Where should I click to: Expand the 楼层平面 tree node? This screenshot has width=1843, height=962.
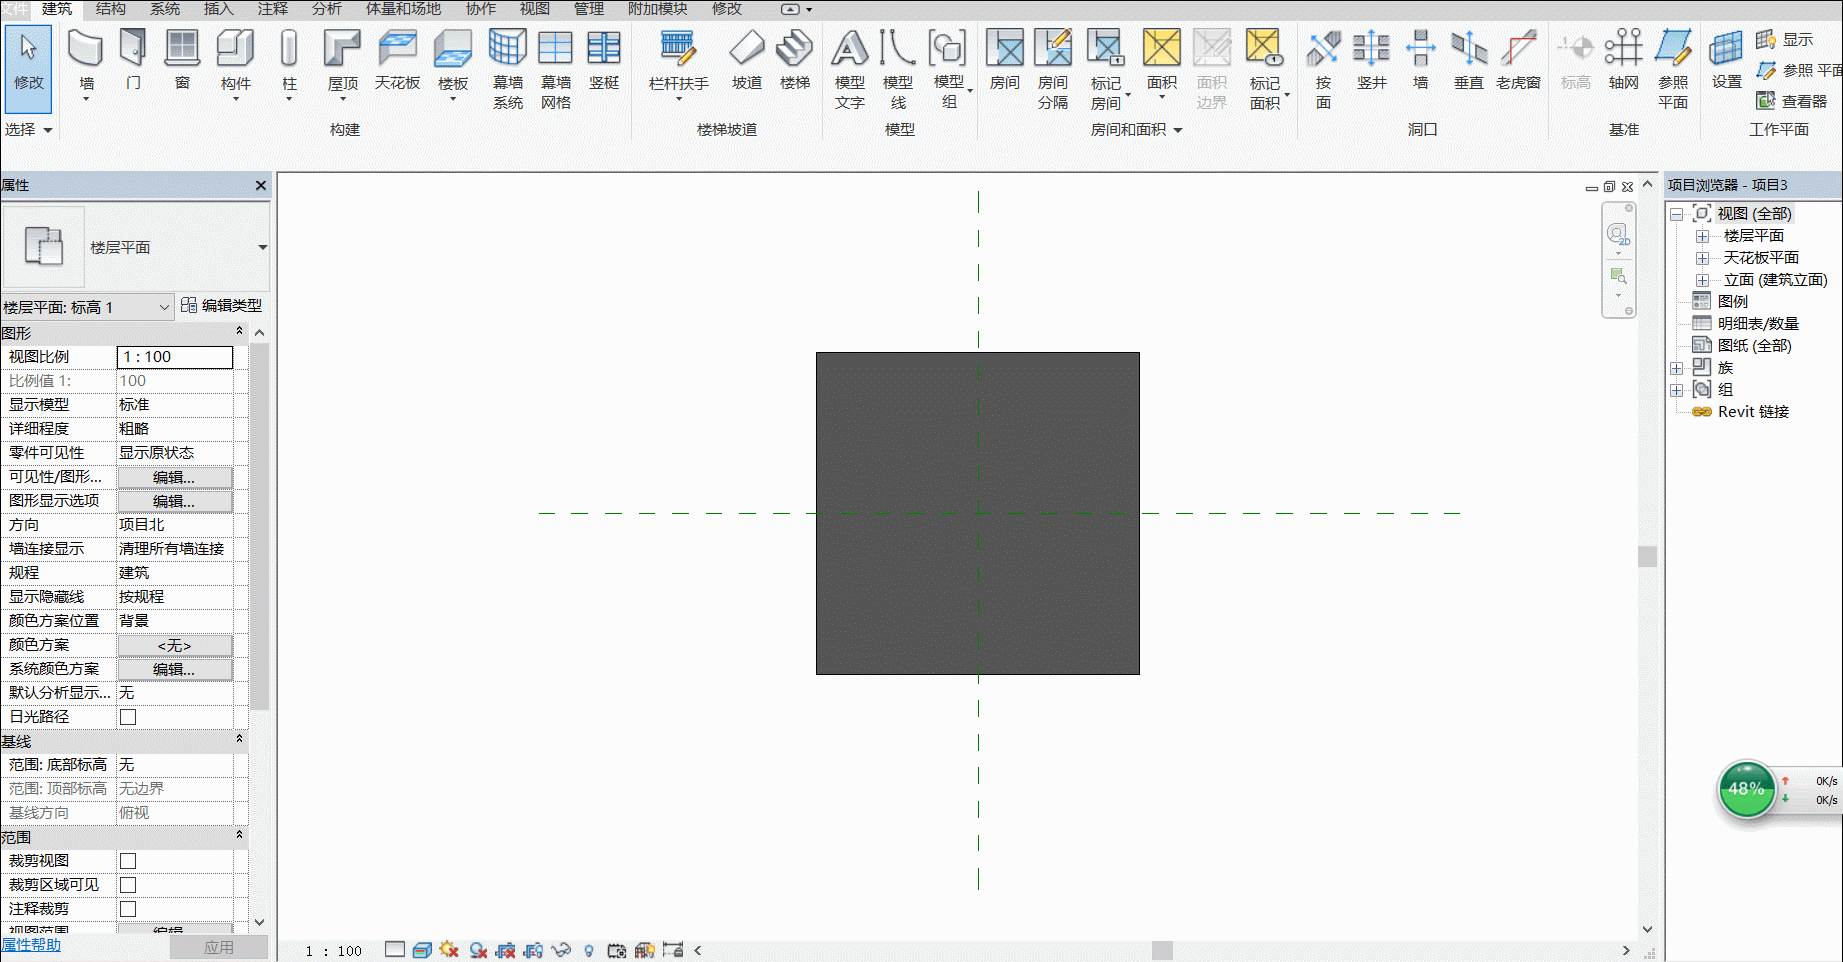click(x=1702, y=236)
